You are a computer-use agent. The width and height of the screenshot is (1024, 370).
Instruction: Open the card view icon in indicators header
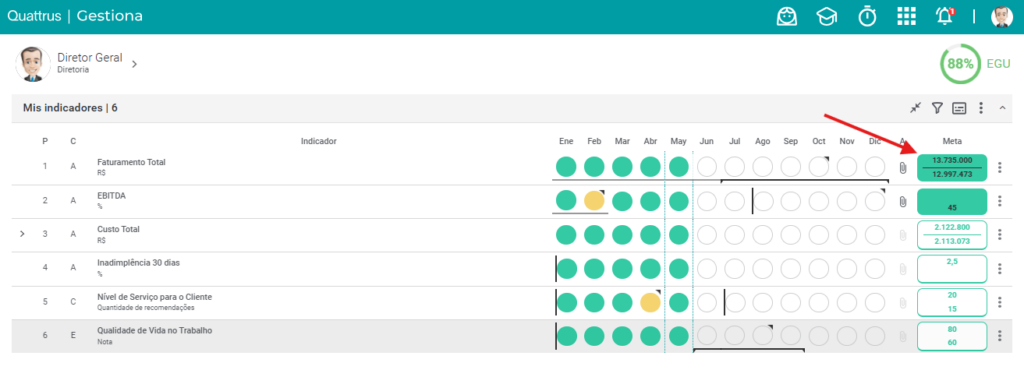pyautogui.click(x=959, y=108)
